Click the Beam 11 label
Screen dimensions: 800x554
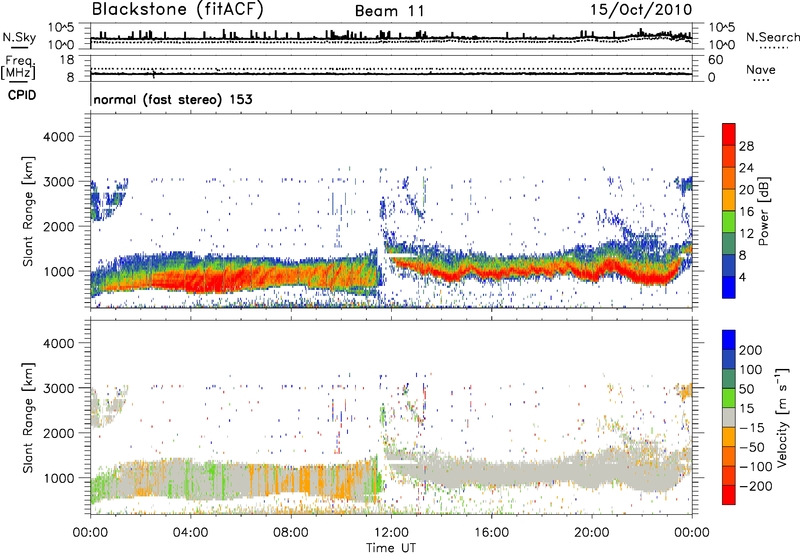[x=390, y=11]
